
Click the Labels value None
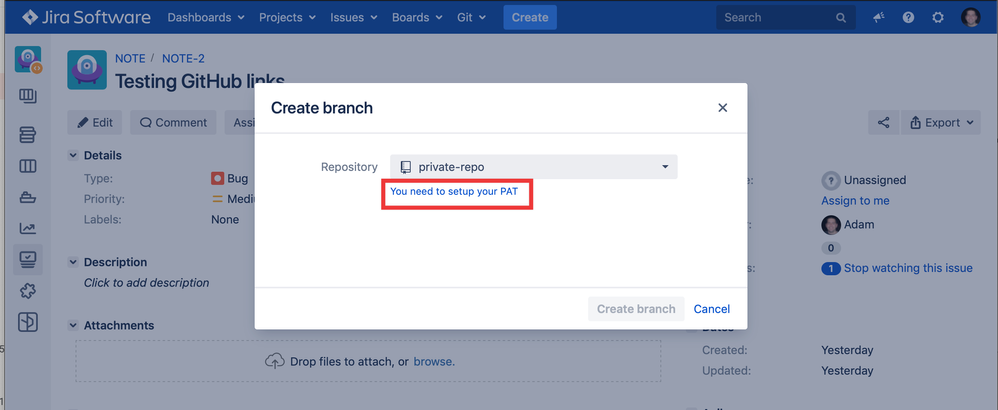(x=225, y=220)
